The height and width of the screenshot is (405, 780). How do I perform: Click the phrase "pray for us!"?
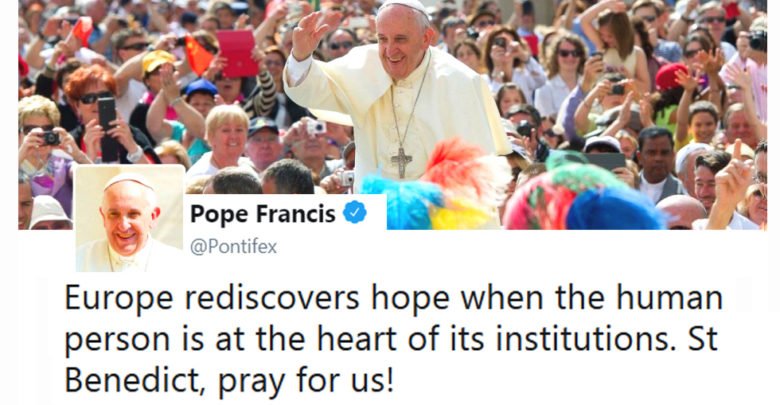pos(306,381)
